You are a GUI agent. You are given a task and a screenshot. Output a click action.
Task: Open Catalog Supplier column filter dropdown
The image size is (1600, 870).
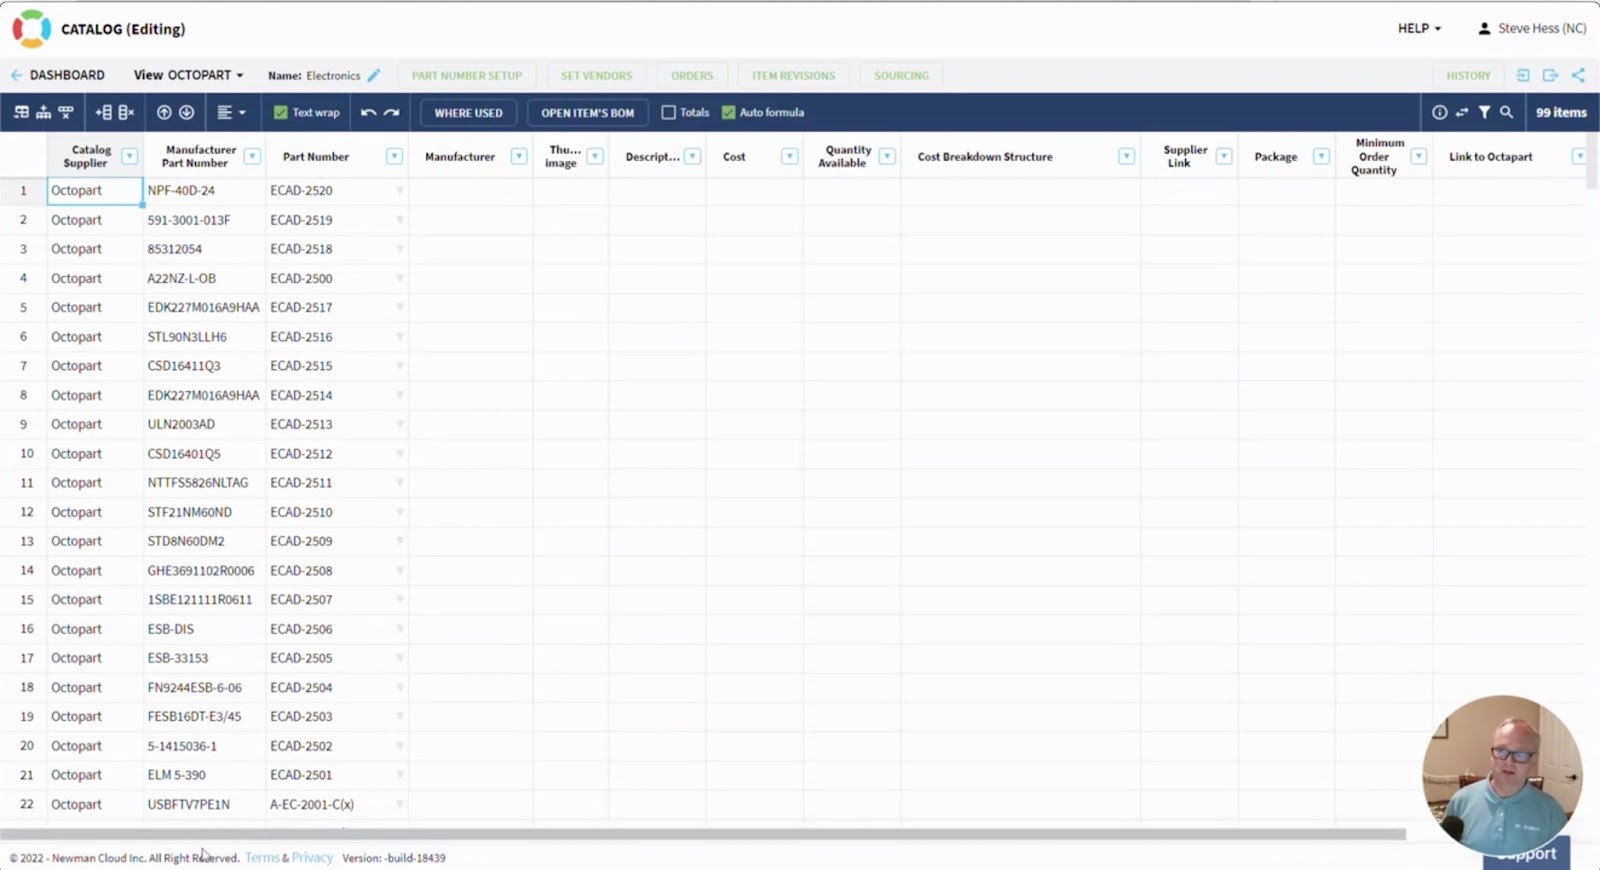129,157
